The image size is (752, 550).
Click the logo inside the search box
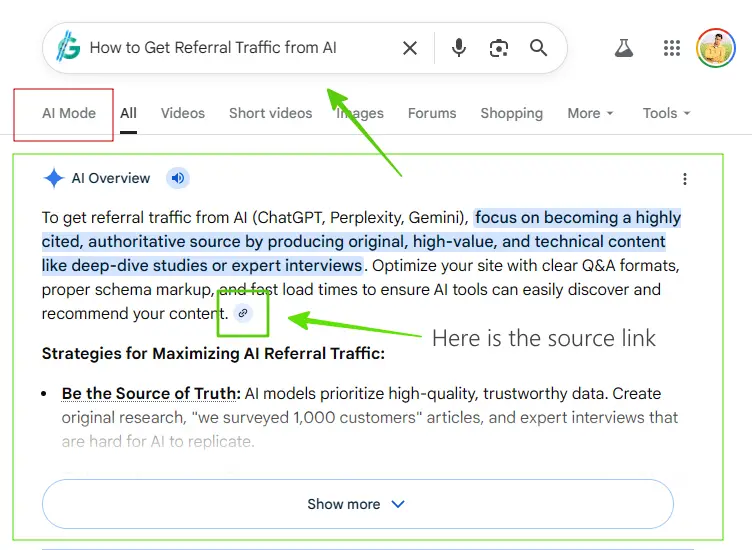68,47
